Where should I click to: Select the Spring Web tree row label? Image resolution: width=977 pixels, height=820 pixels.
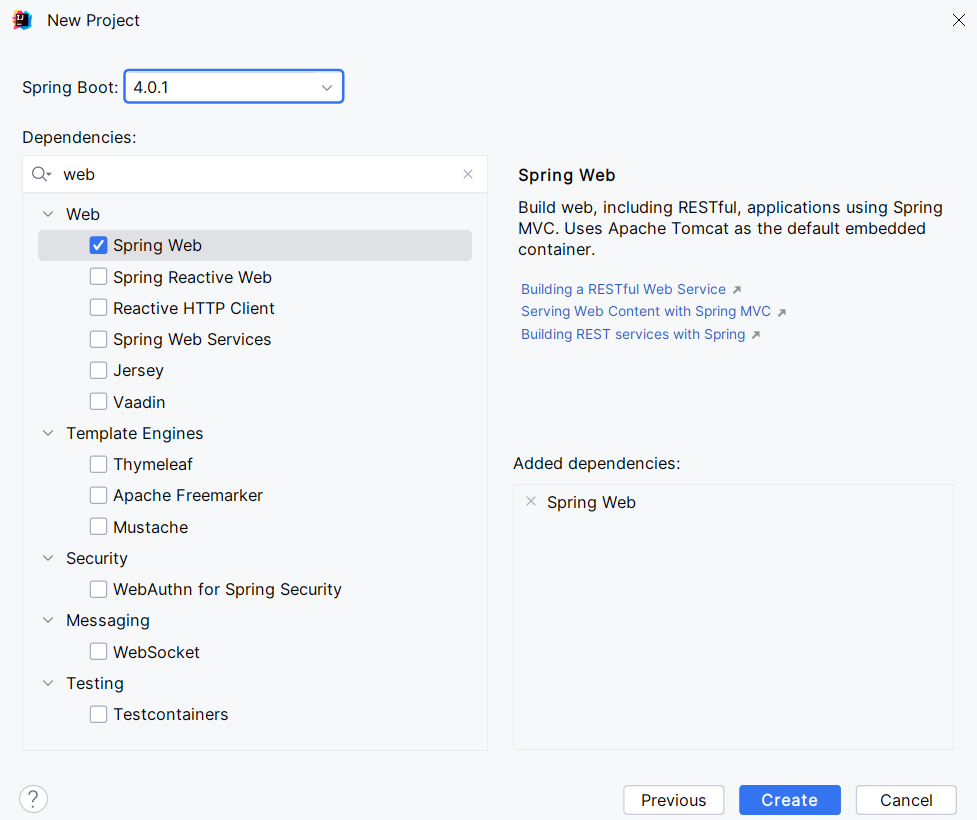tap(157, 245)
